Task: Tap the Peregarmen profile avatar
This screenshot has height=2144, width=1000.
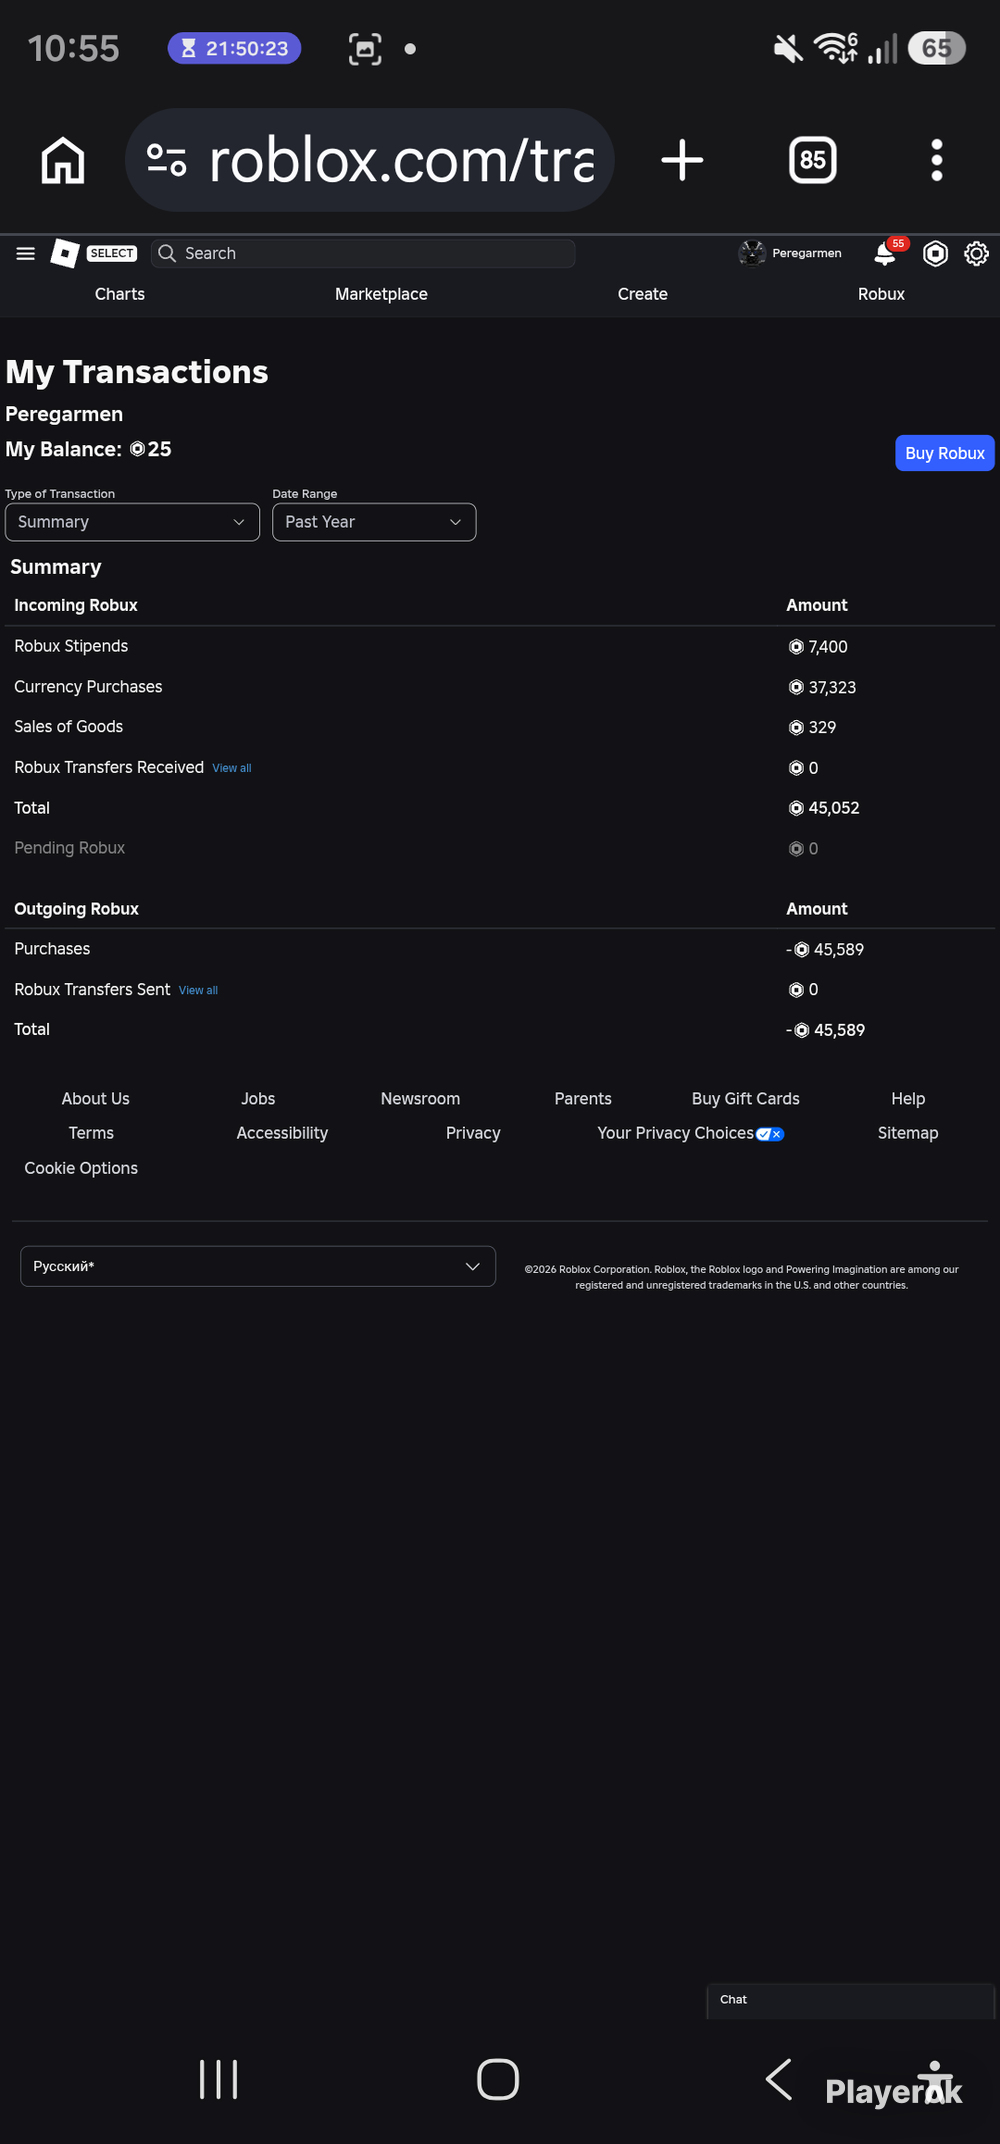Action: coord(752,253)
